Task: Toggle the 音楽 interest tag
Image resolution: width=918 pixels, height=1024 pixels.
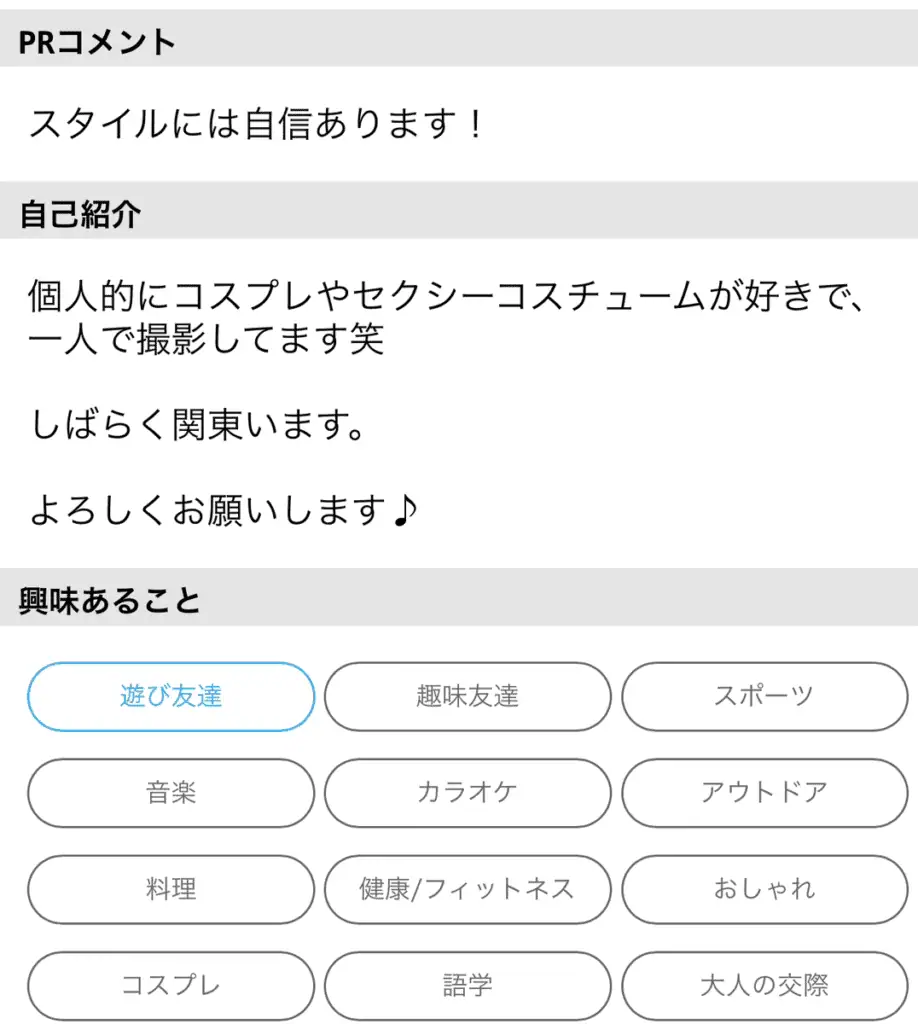Action: pos(171,793)
